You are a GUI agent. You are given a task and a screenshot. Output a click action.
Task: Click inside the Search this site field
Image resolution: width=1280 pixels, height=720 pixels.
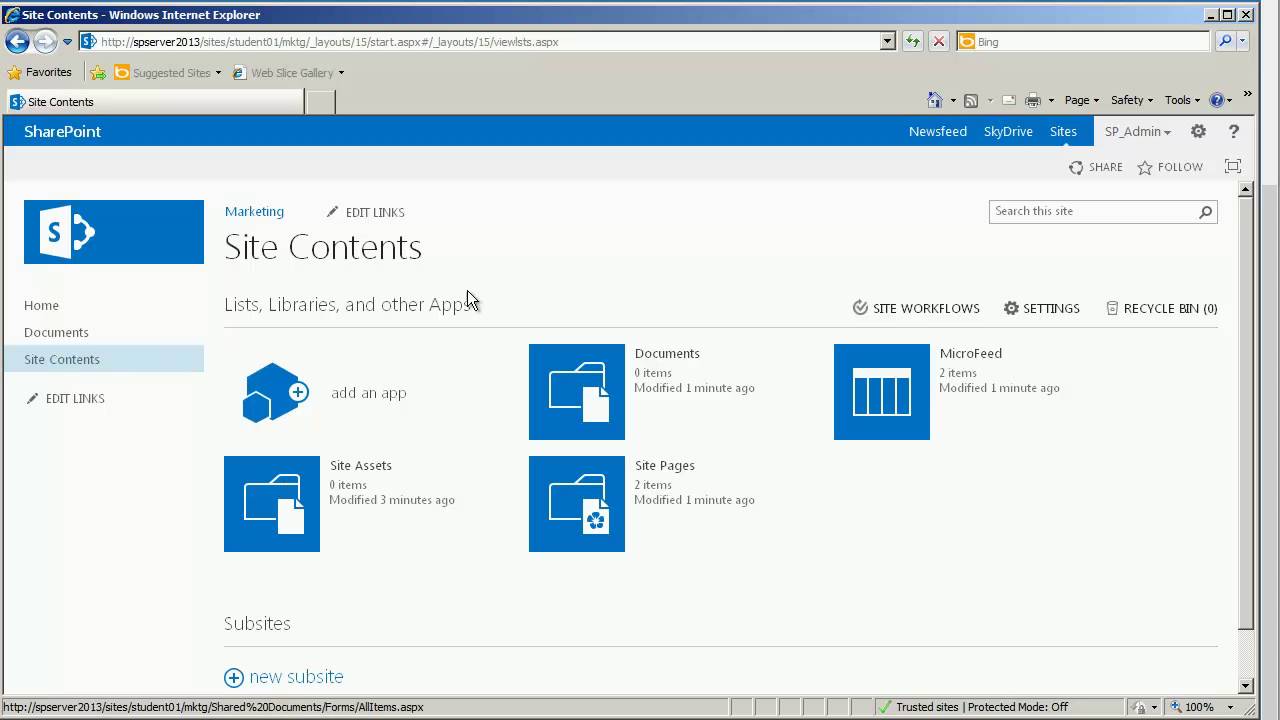(x=1080, y=211)
